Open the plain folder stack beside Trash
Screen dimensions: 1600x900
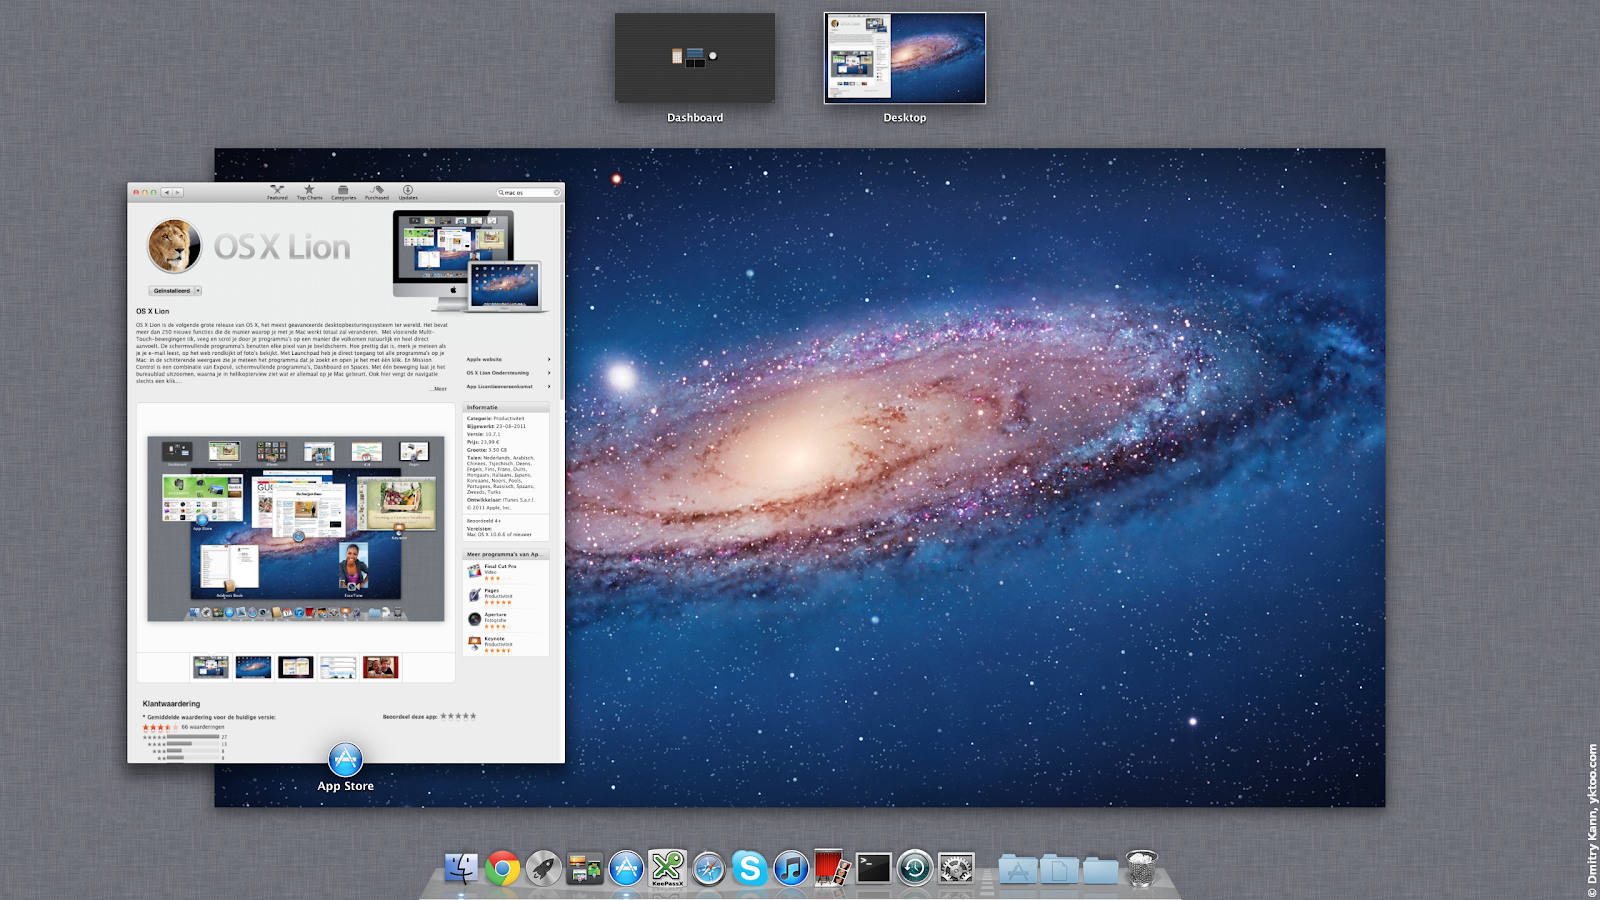click(x=1100, y=869)
